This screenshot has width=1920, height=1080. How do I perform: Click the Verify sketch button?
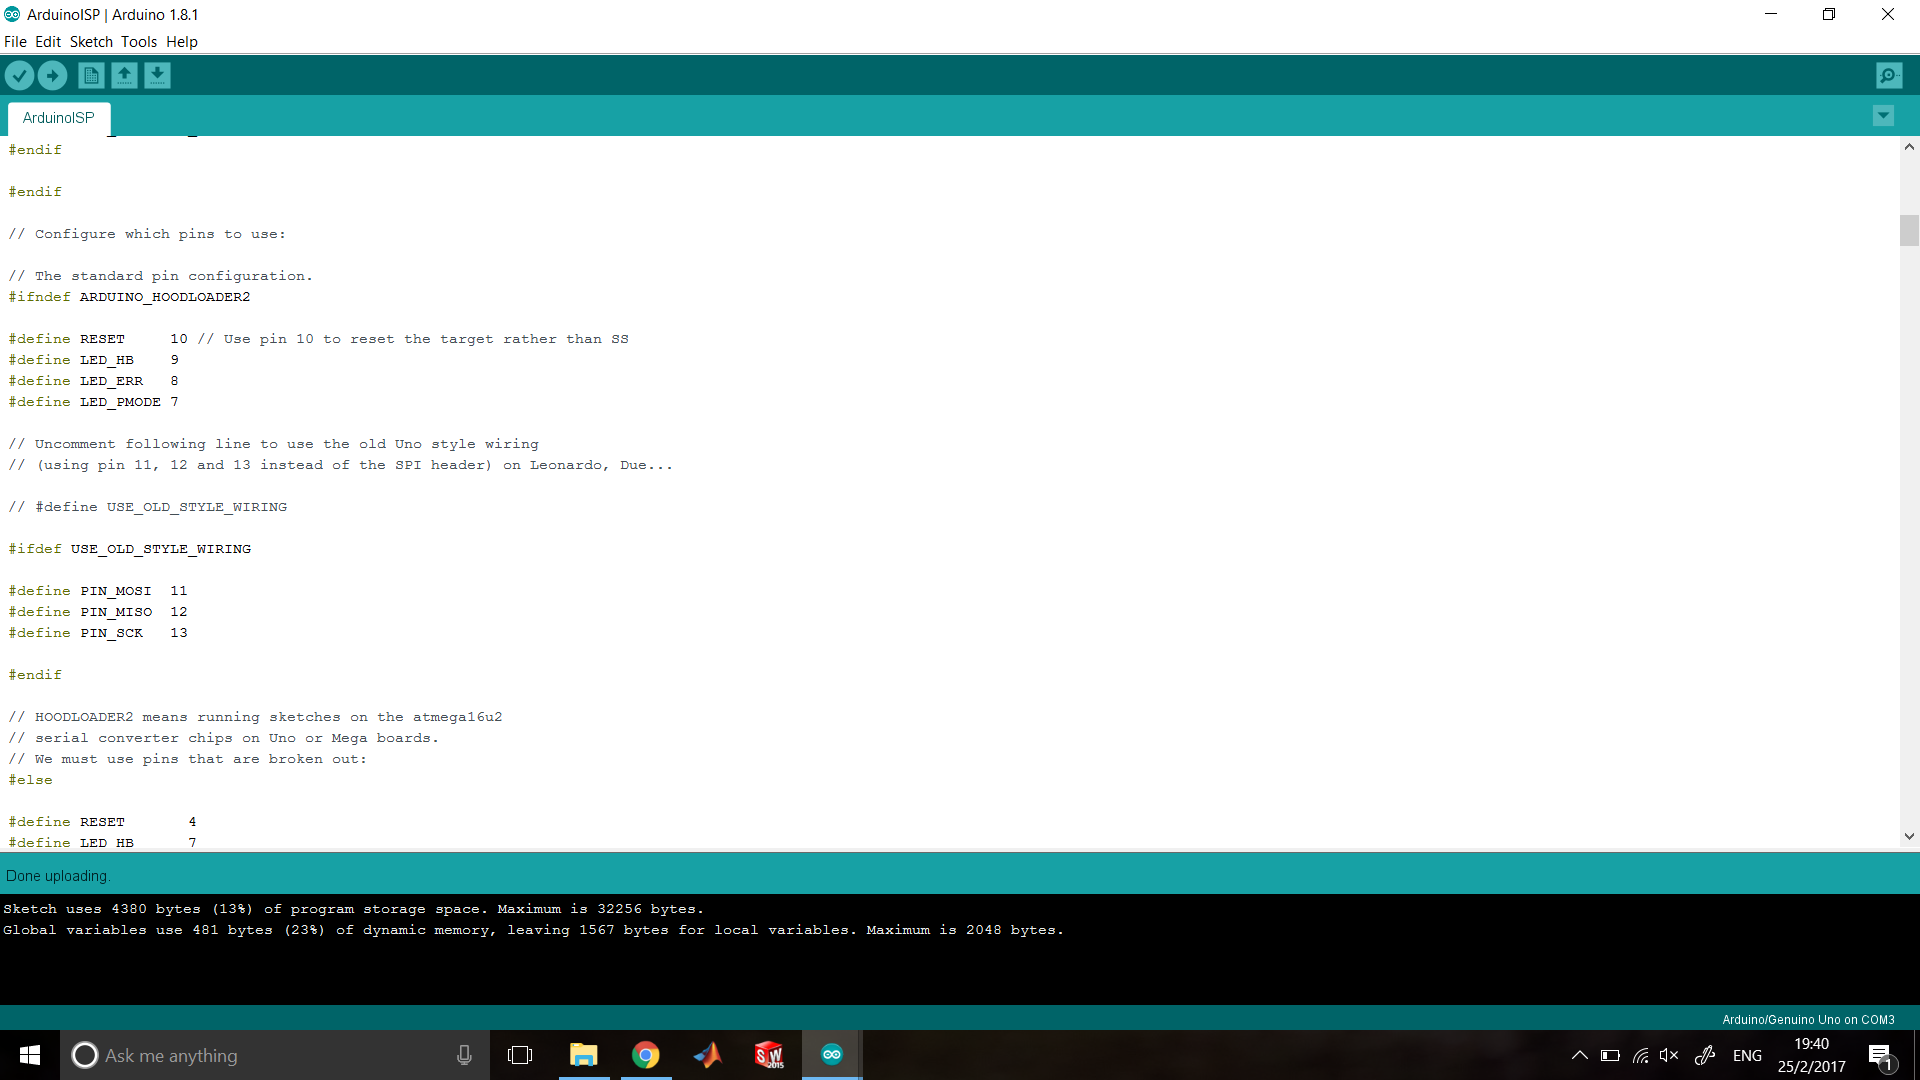19,75
